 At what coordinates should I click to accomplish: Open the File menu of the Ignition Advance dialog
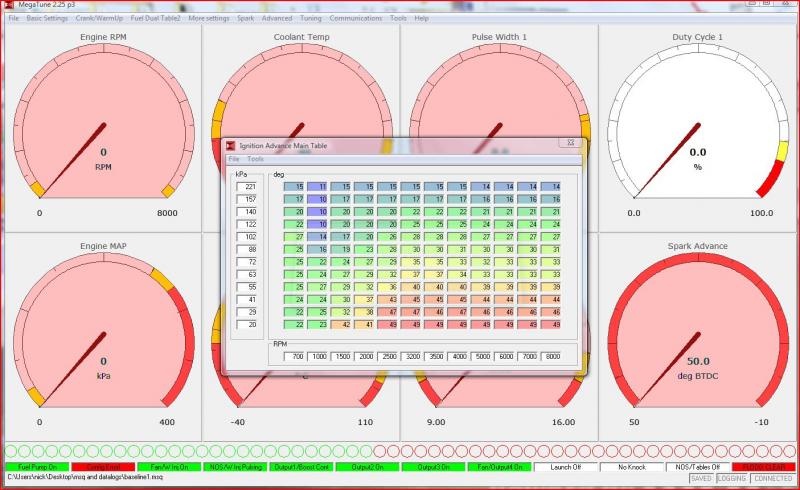[x=234, y=159]
